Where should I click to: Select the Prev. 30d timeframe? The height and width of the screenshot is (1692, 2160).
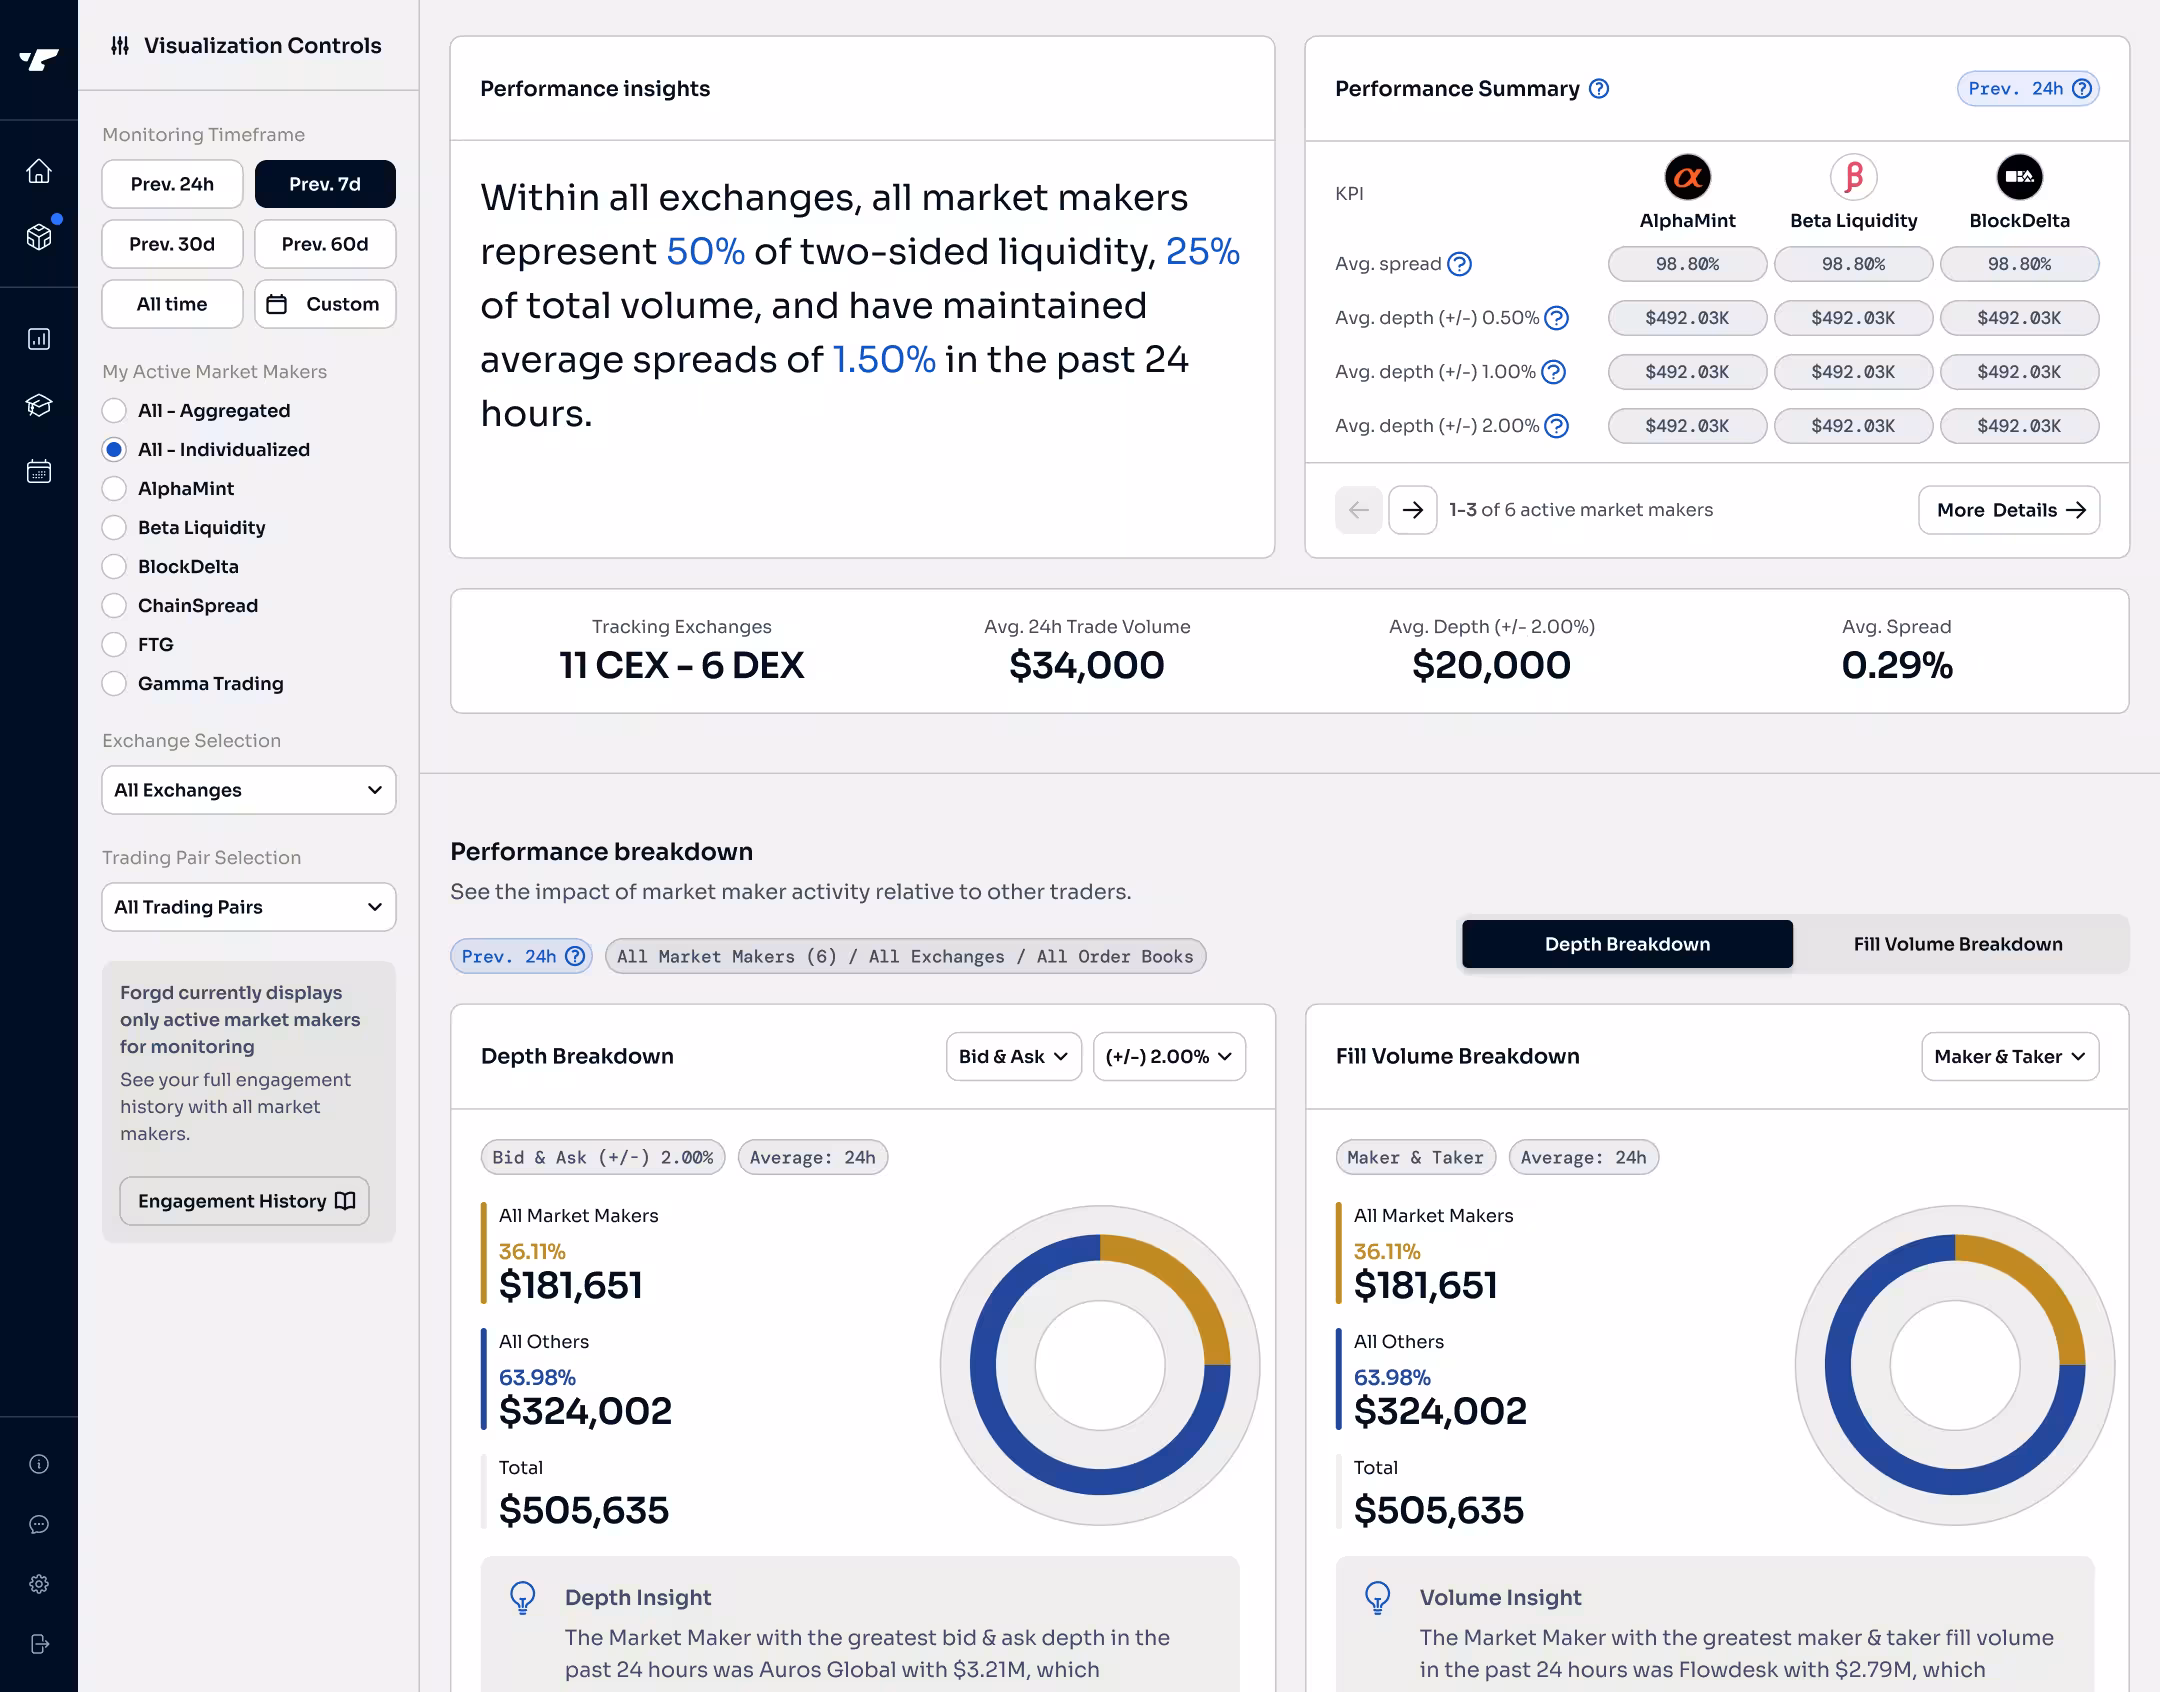click(172, 244)
